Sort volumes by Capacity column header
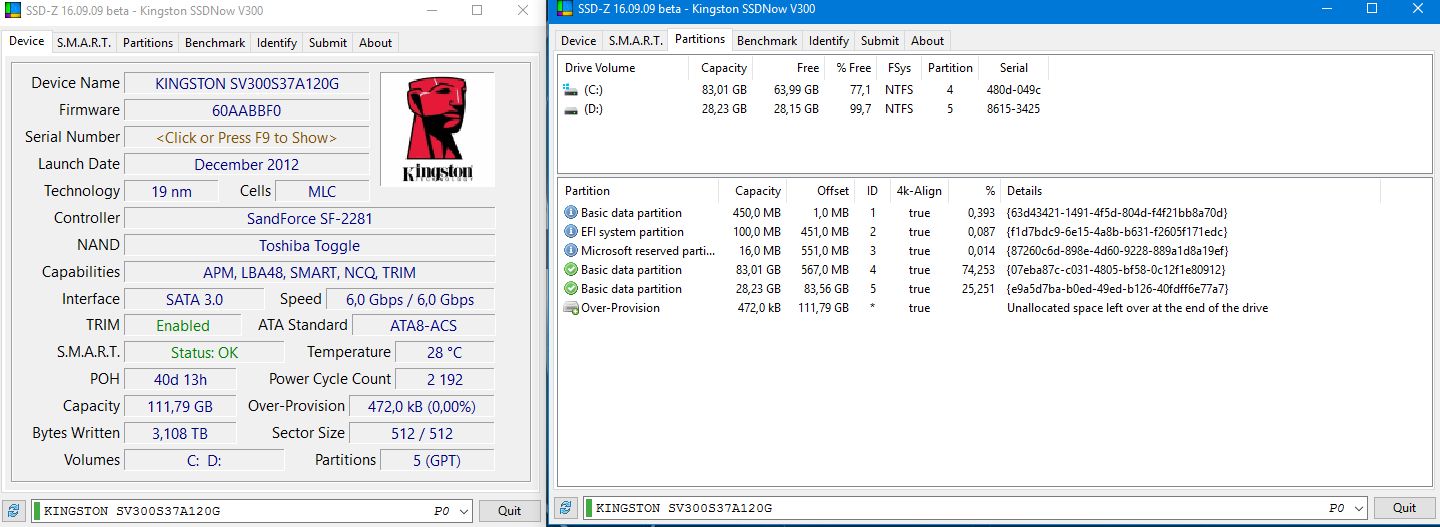 720,68
